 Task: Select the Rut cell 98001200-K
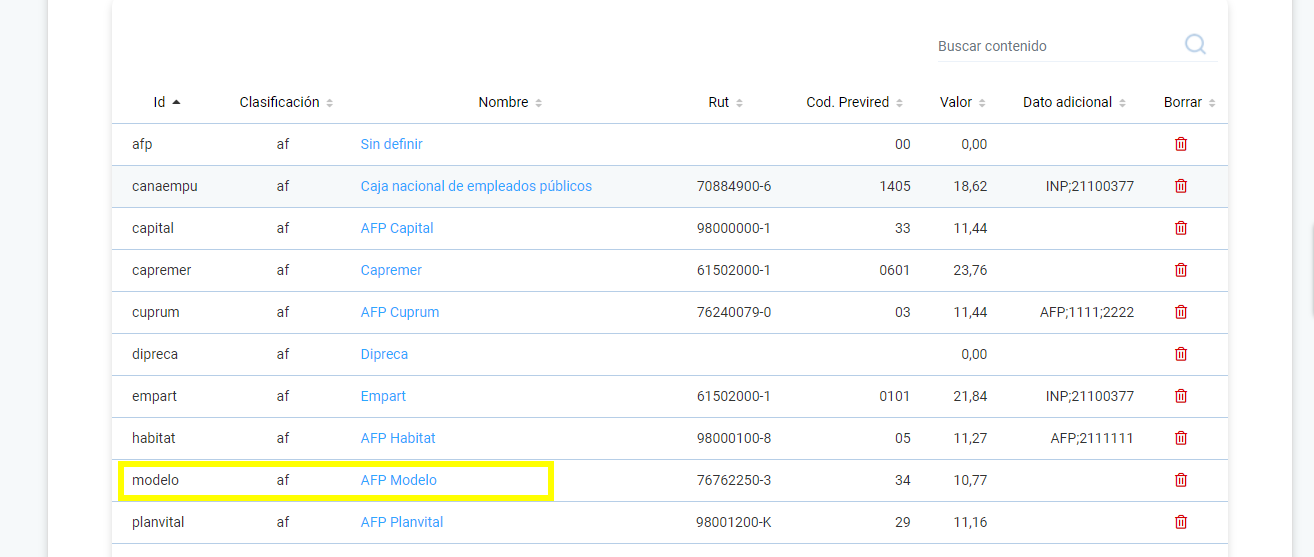(x=734, y=522)
